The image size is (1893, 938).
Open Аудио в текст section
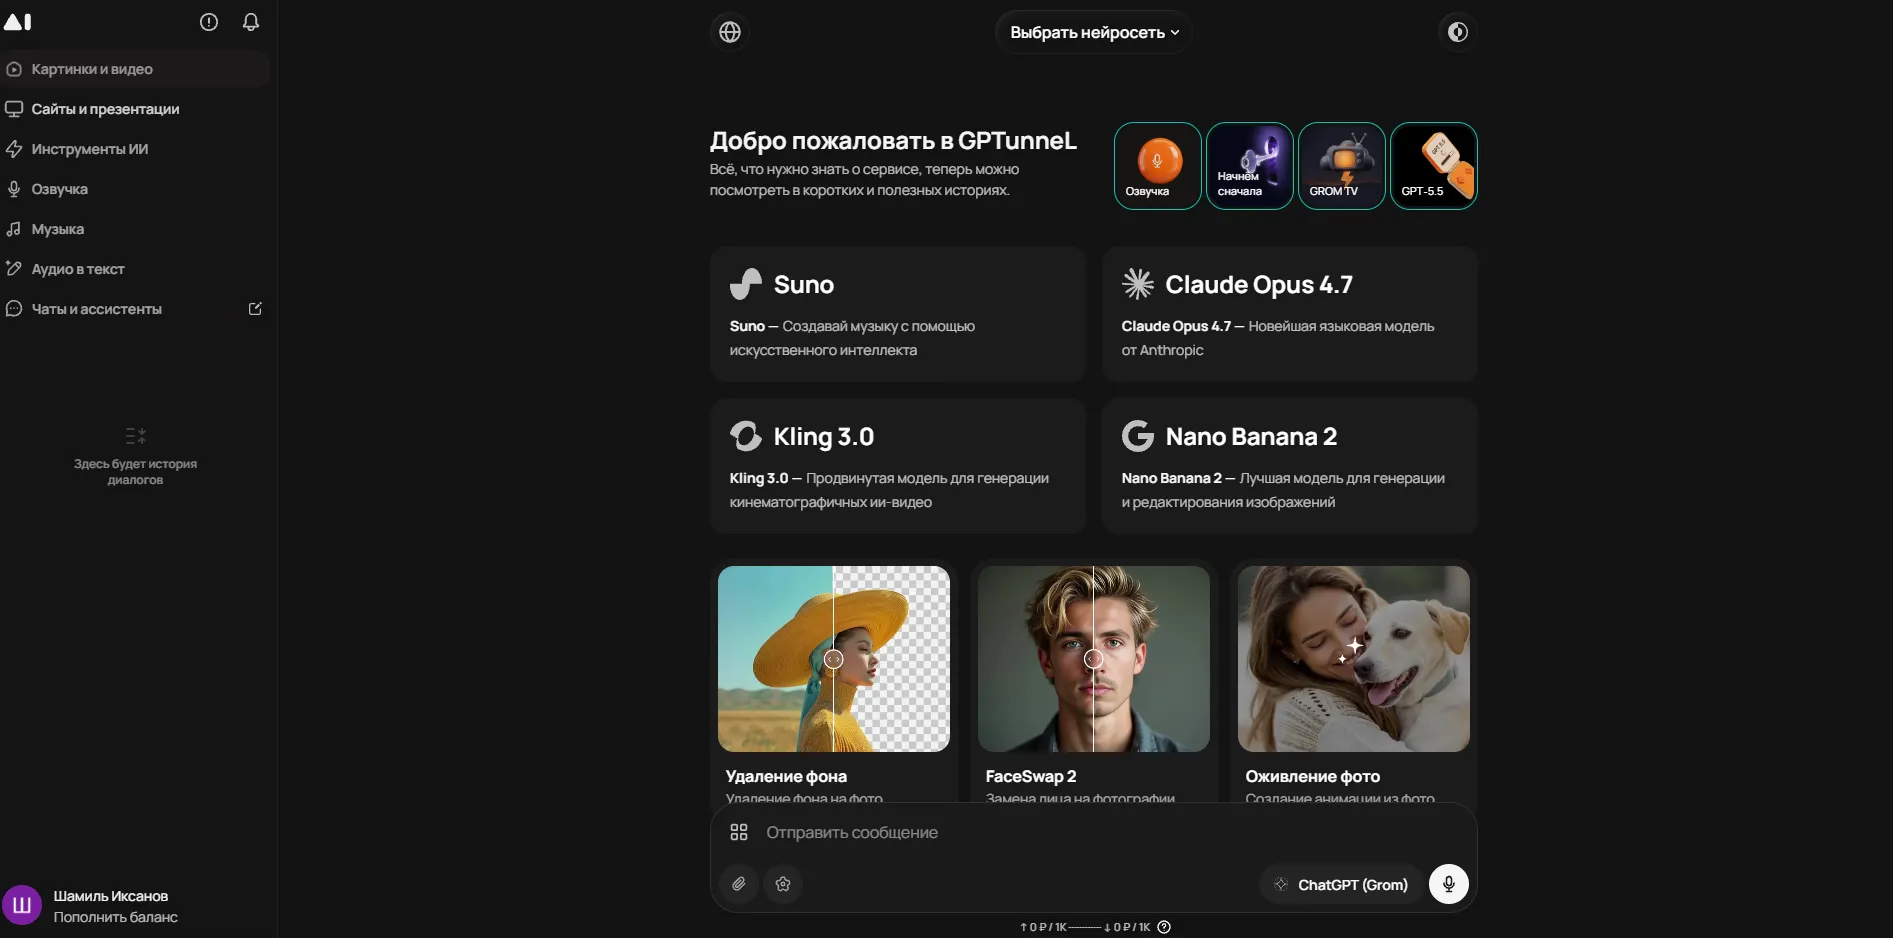pyautogui.click(x=135, y=269)
